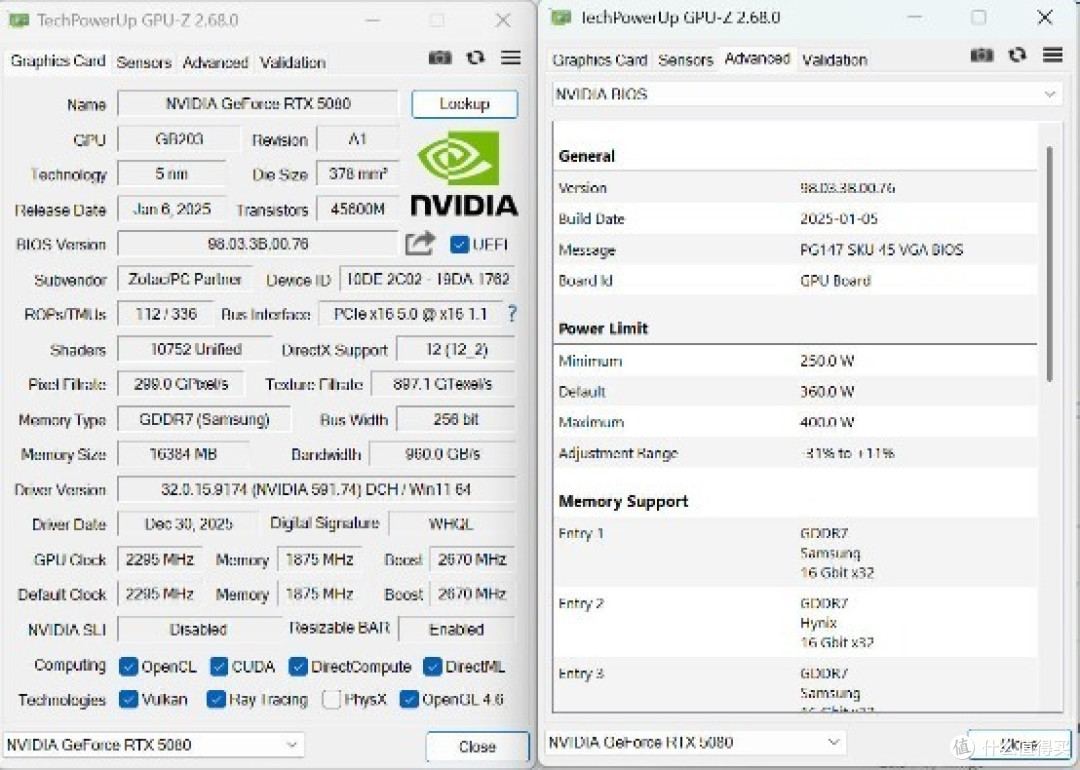
Task: Close the left GPU-Z window
Action: tap(503, 21)
